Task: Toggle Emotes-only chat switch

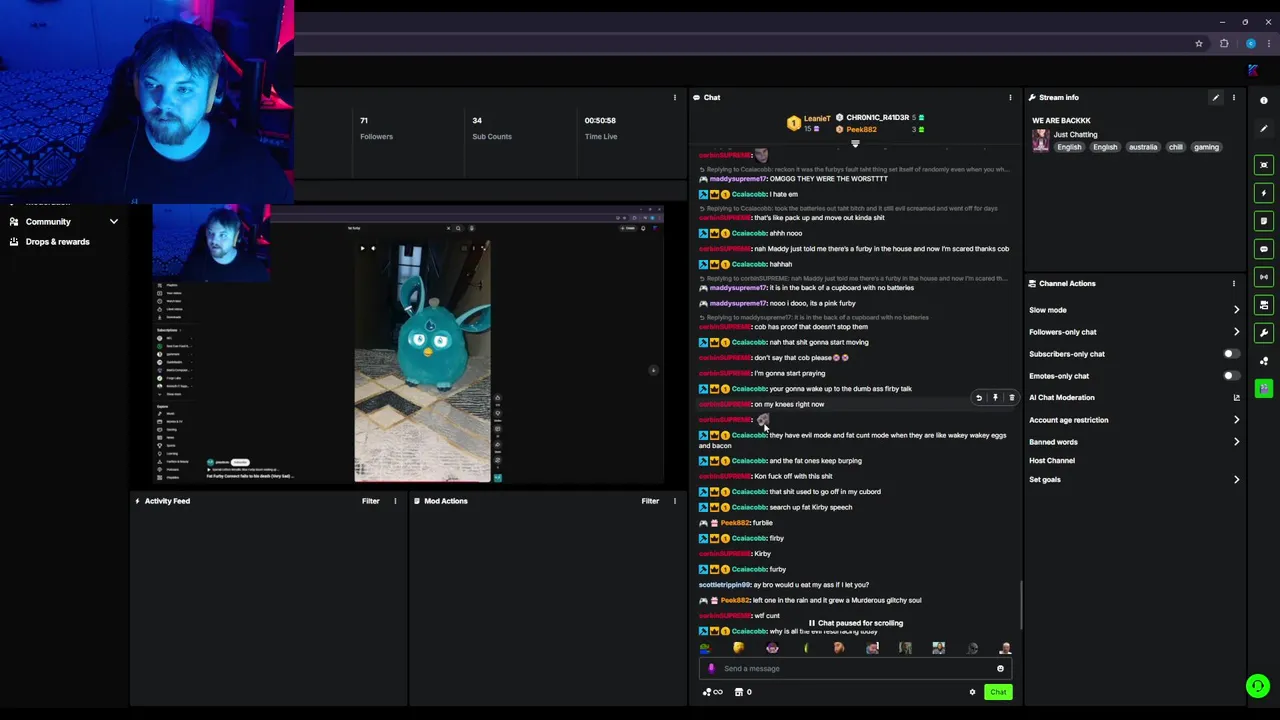Action: [x=1231, y=376]
